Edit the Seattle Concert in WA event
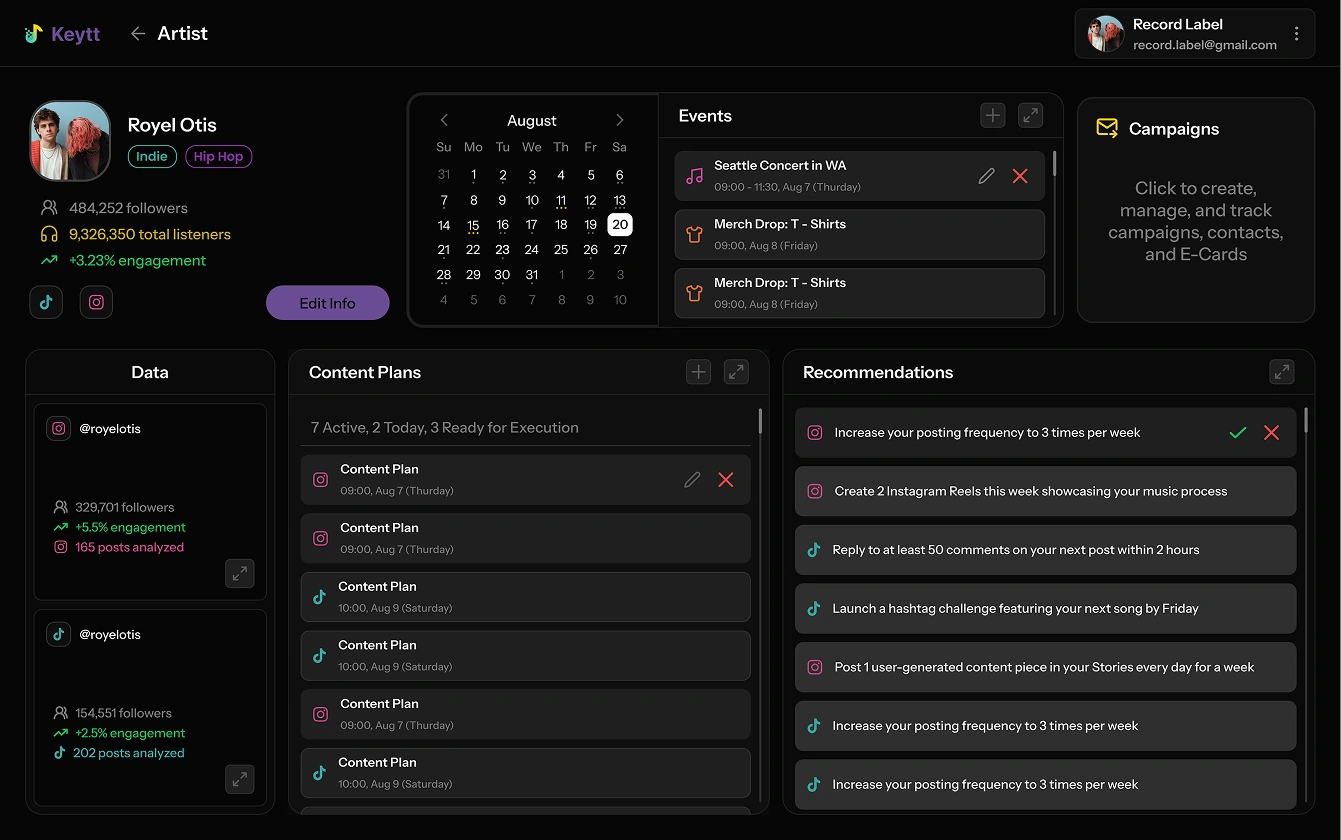This screenshot has width=1341, height=840. click(986, 176)
